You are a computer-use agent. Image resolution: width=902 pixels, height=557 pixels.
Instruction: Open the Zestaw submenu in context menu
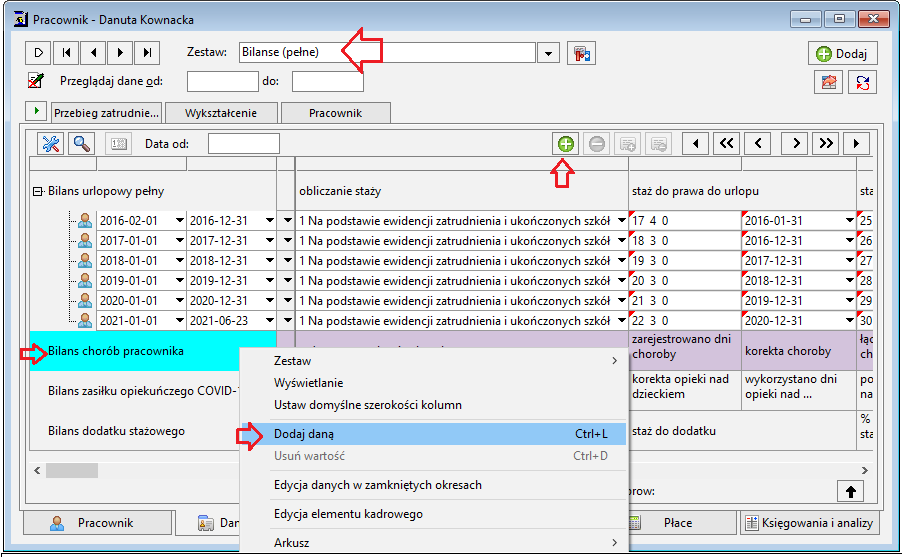[x=433, y=361]
